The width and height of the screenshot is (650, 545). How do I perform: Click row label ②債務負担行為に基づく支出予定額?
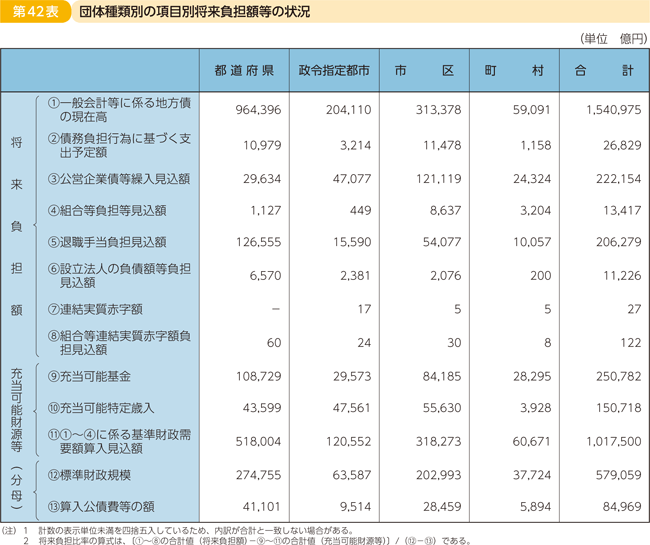[119, 145]
